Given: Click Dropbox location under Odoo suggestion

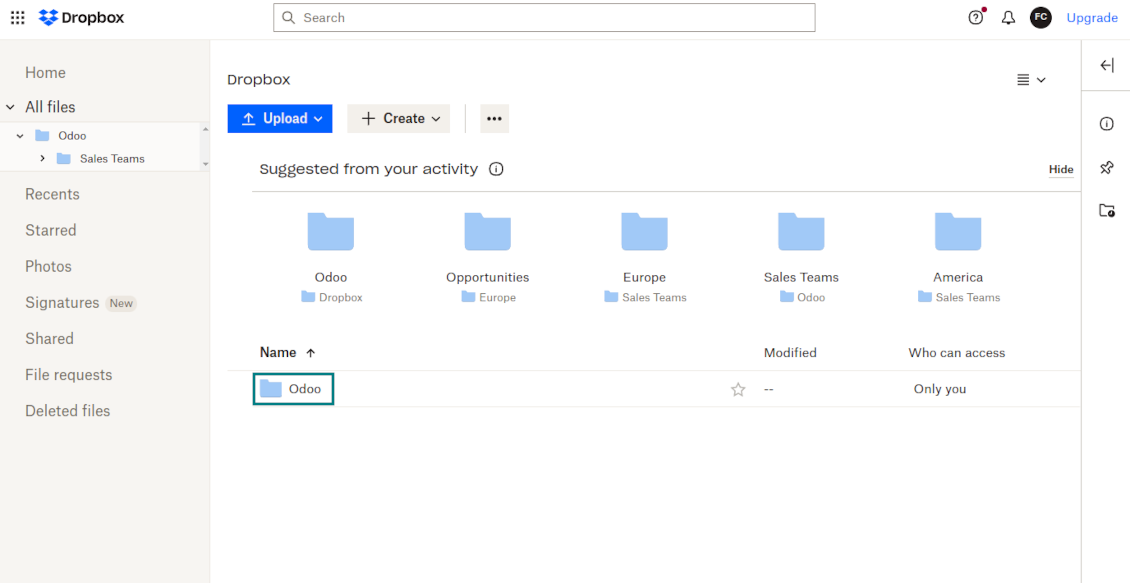Looking at the screenshot, I should point(332,297).
